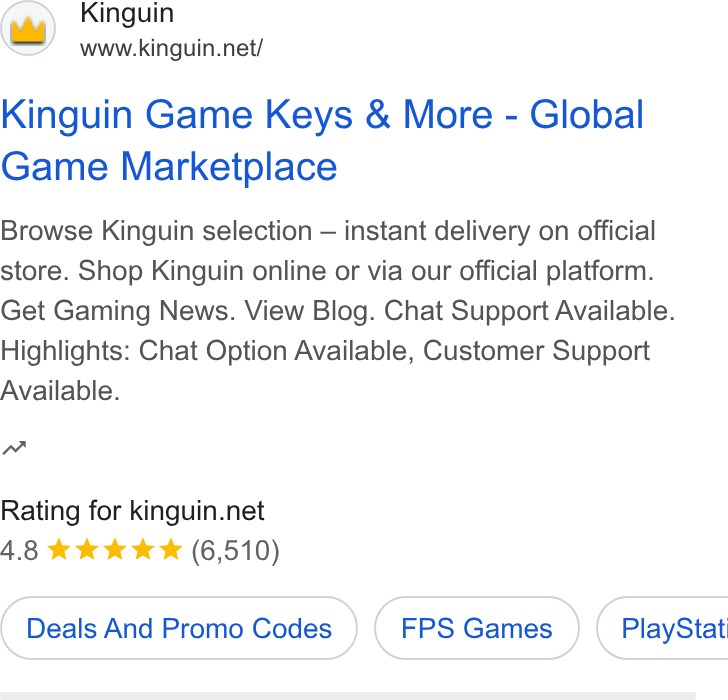Click the horizontal scrollbar under the chips
728x700 pixels.
[x=348, y=696]
